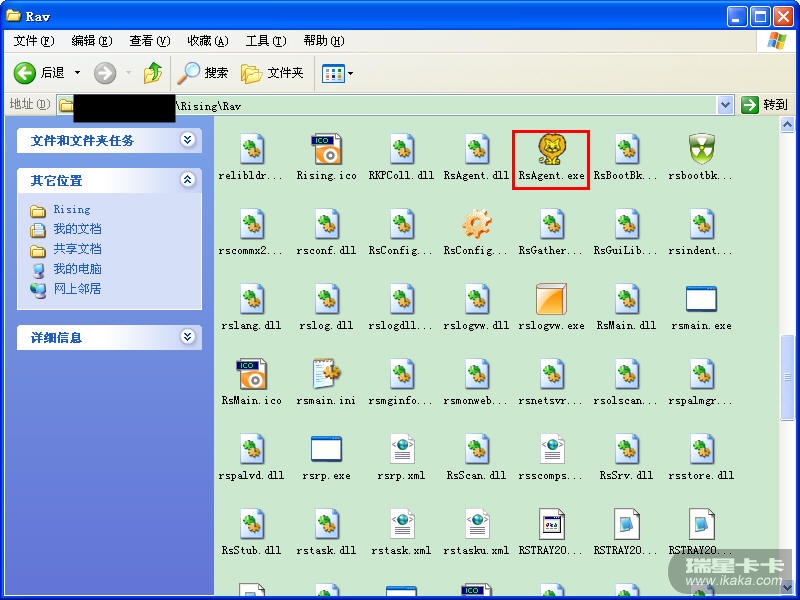Select the rstask.xml file

tap(402, 533)
